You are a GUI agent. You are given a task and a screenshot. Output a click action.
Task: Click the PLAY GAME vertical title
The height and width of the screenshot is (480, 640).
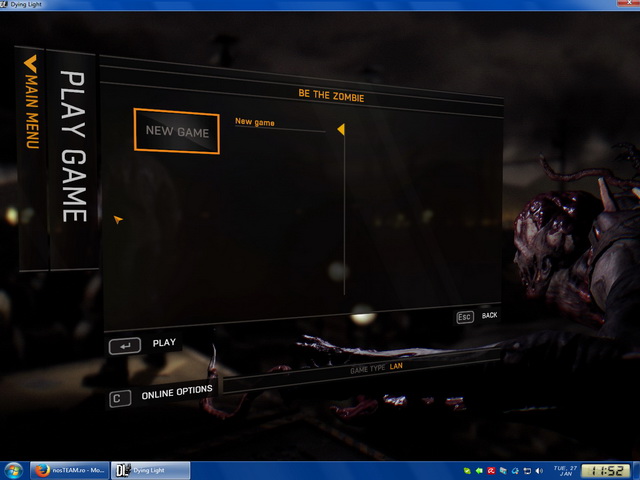click(73, 147)
